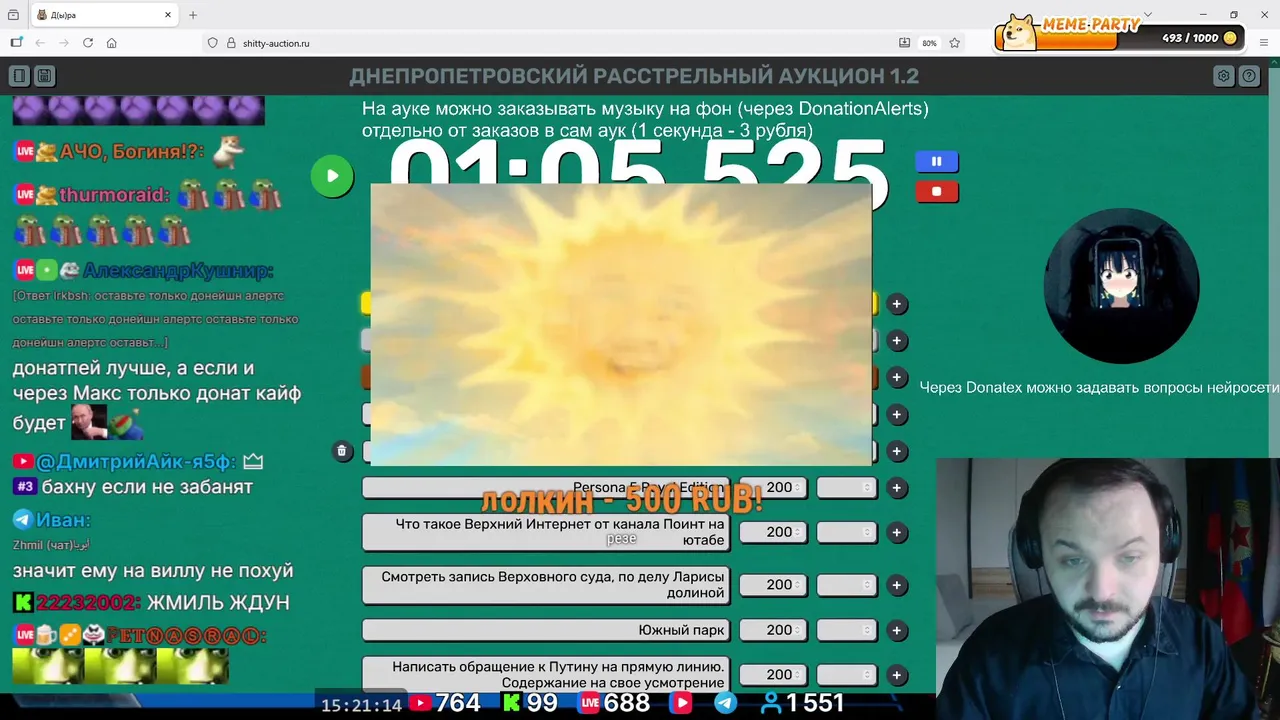Image resolution: width=1280 pixels, height=720 pixels.
Task: Click install/save icon in address bar
Action: tap(904, 43)
